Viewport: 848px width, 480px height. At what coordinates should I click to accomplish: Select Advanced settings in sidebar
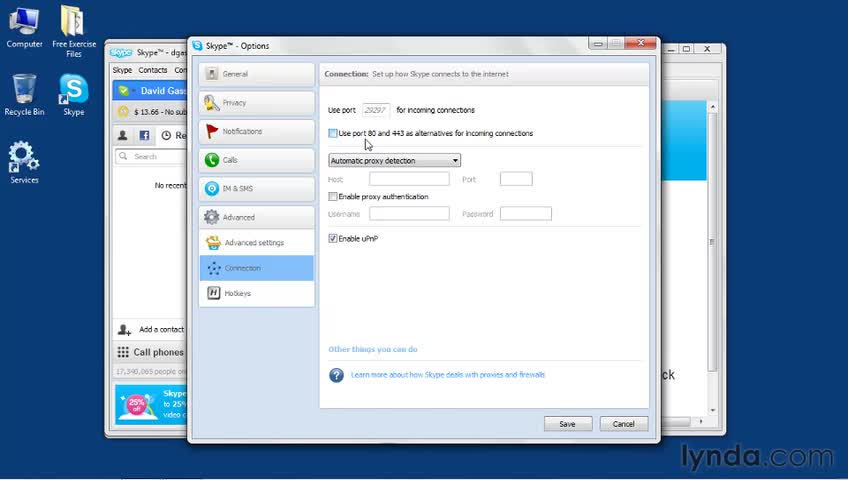click(256, 243)
